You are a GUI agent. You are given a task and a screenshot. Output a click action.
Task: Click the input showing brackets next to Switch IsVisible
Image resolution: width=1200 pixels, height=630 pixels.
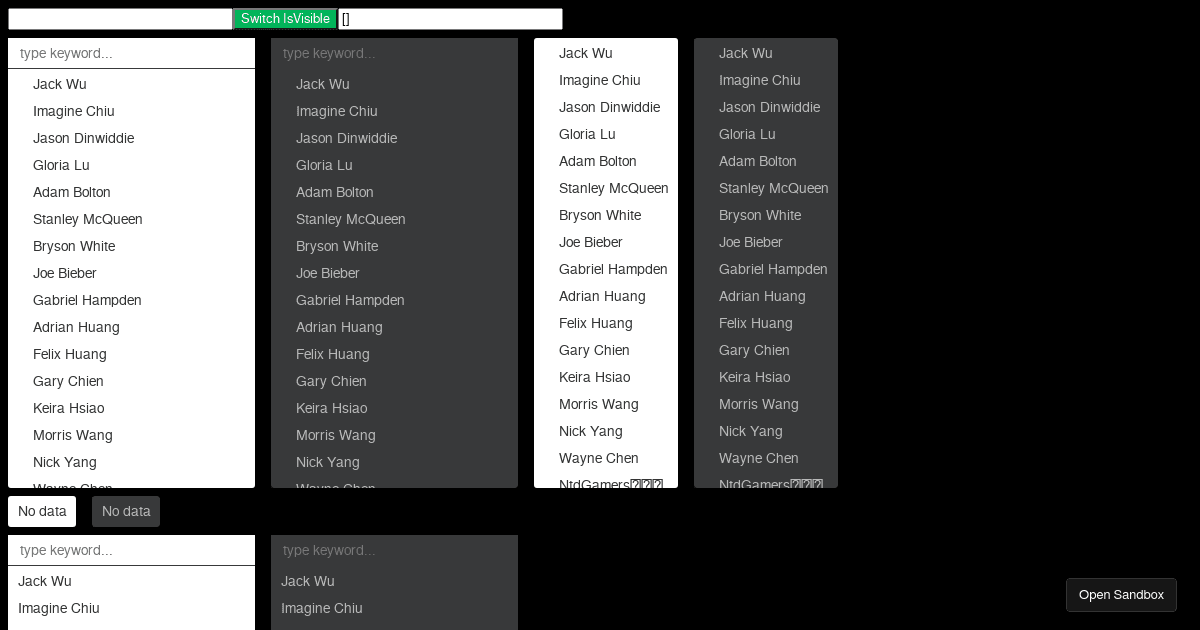pyautogui.click(x=450, y=18)
